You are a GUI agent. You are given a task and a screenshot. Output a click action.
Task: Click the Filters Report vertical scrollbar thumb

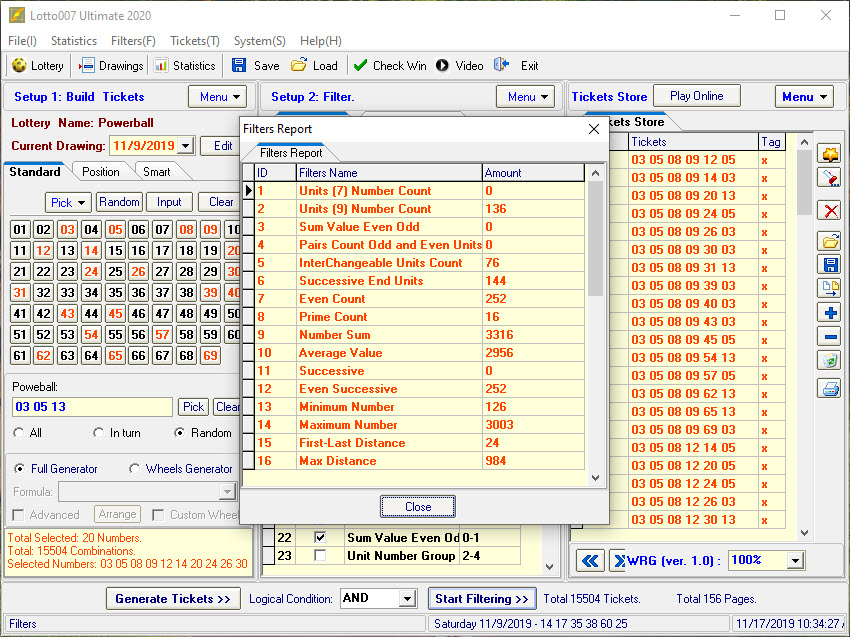click(595, 239)
